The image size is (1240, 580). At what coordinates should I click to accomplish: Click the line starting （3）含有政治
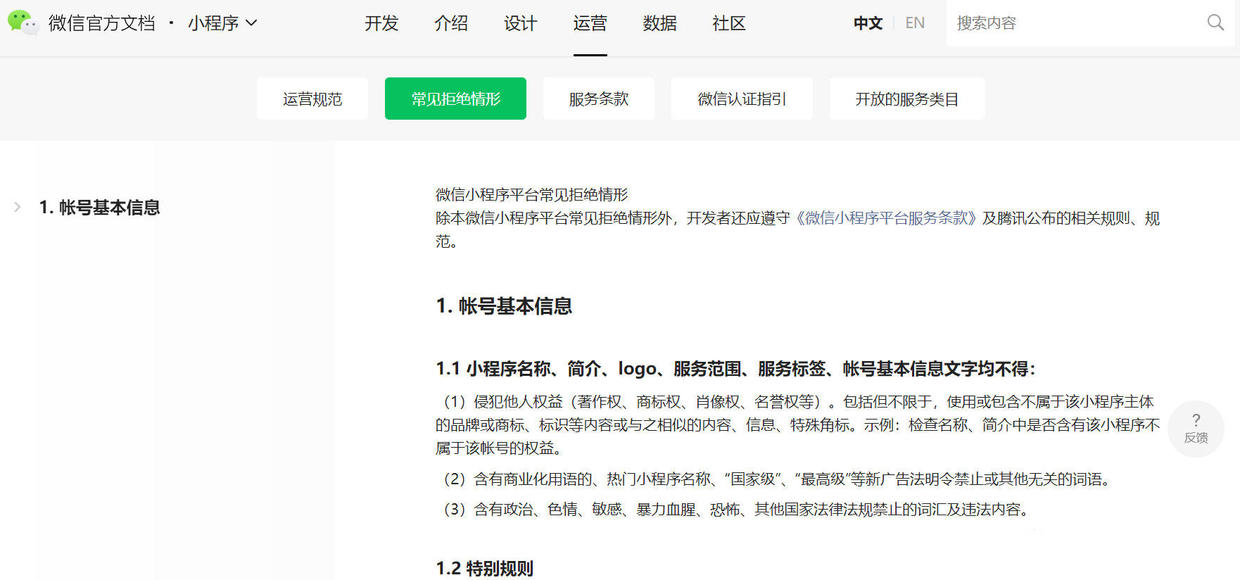coord(735,509)
